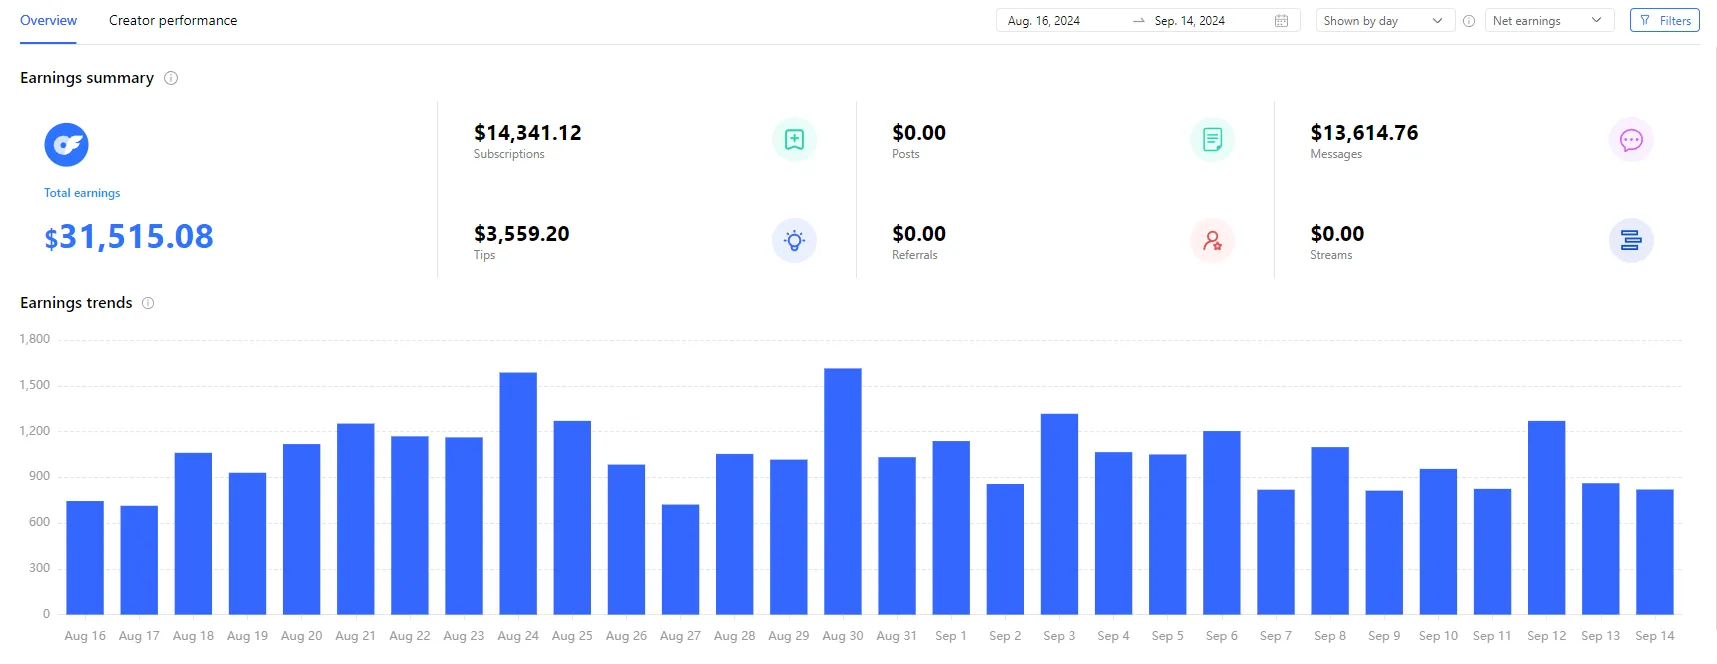
Task: Click the Subscriptions bookmark icon
Action: 794,140
